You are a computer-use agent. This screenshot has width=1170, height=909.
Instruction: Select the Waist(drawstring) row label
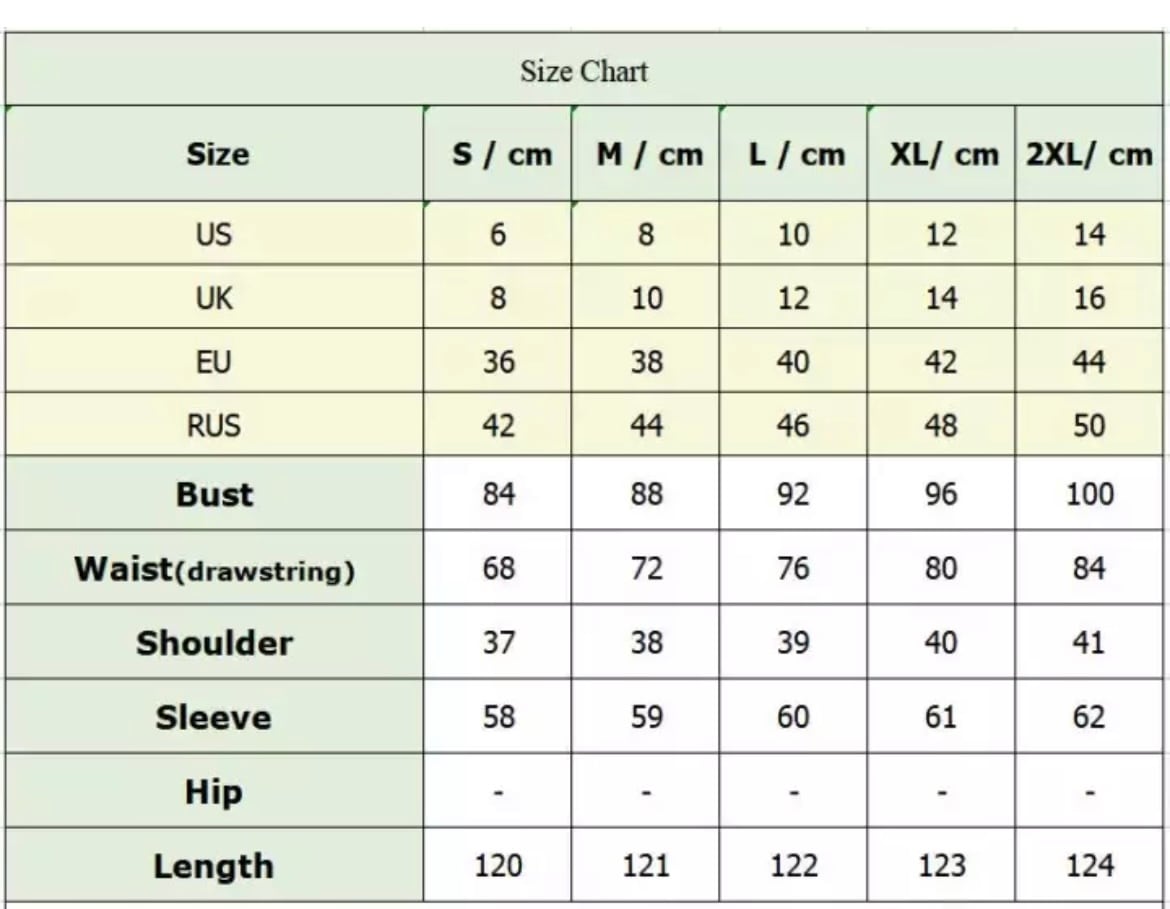click(215, 568)
